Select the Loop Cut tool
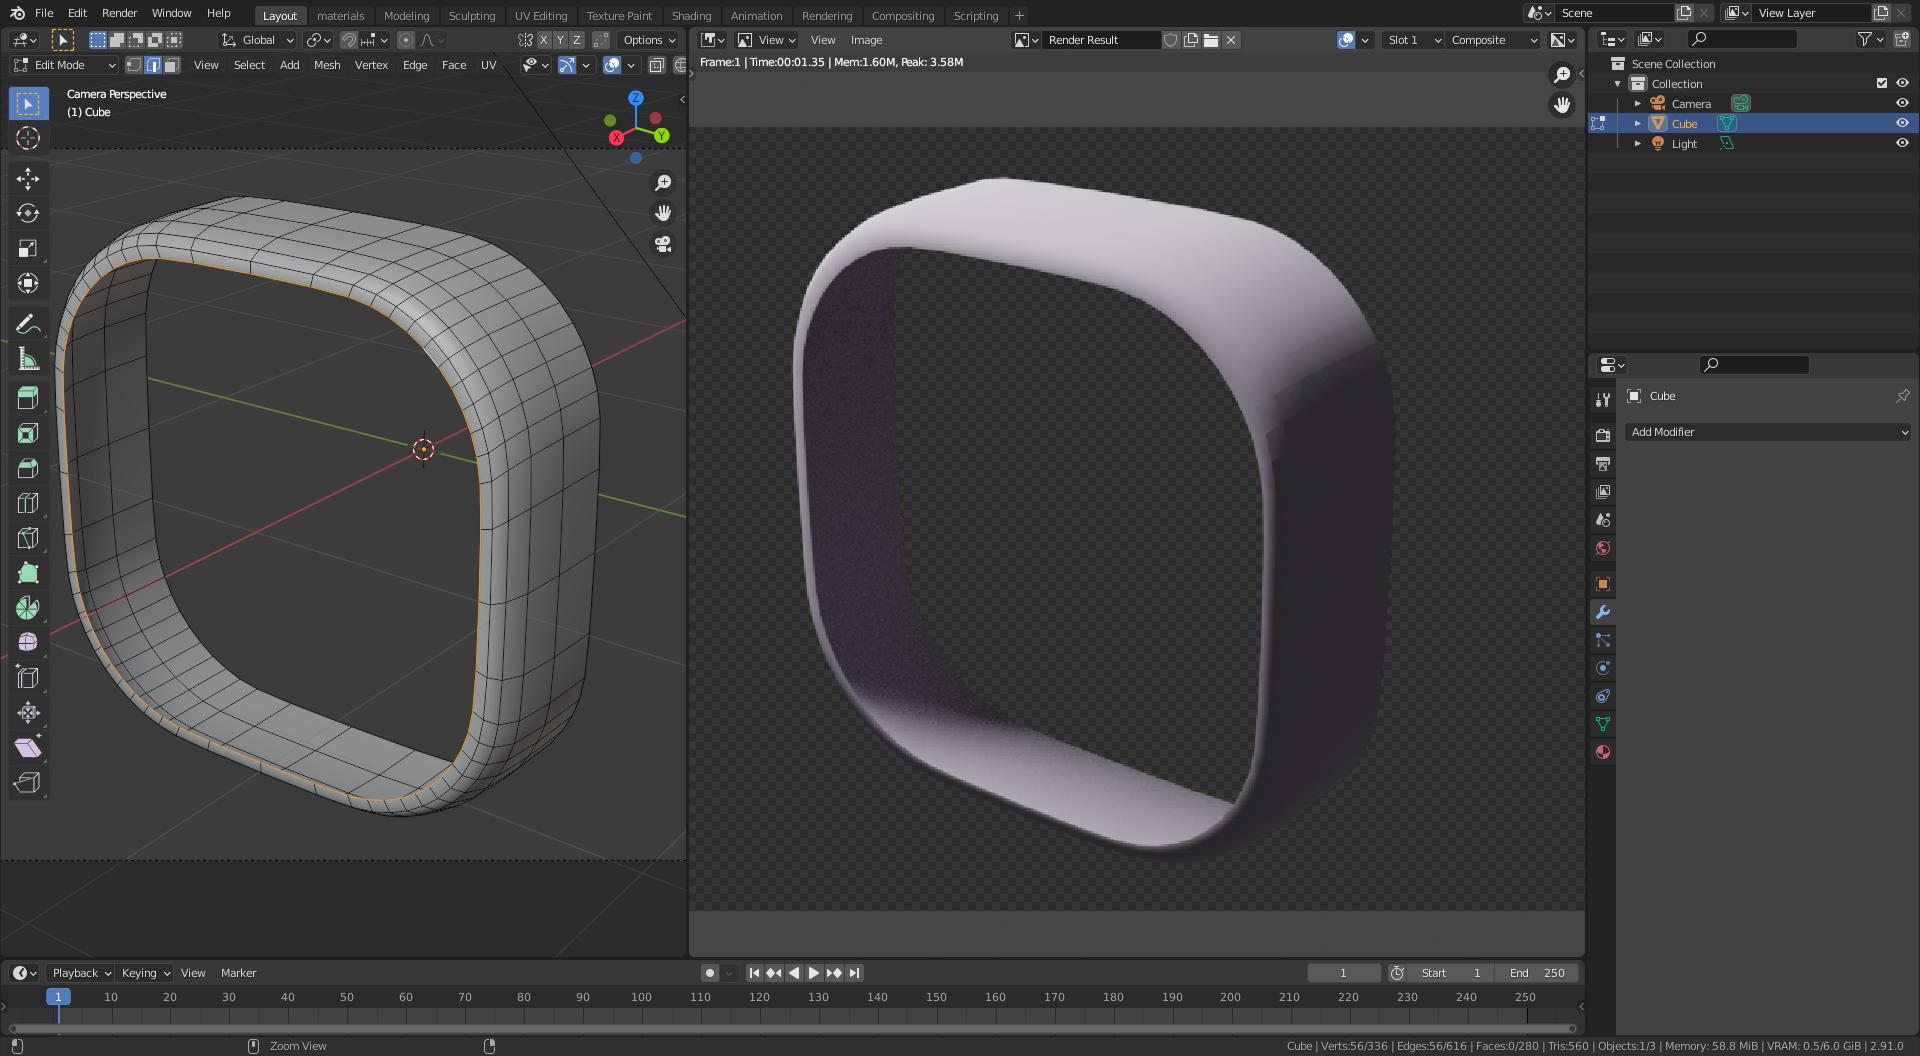The width and height of the screenshot is (1920, 1056). pyautogui.click(x=28, y=503)
